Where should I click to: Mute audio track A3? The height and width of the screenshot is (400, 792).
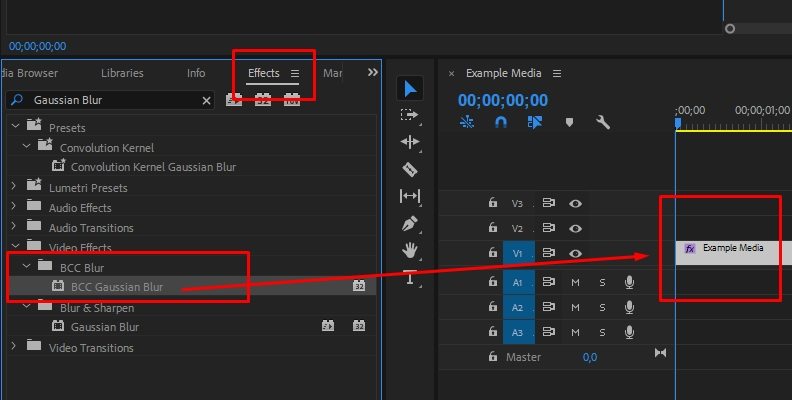[575, 332]
